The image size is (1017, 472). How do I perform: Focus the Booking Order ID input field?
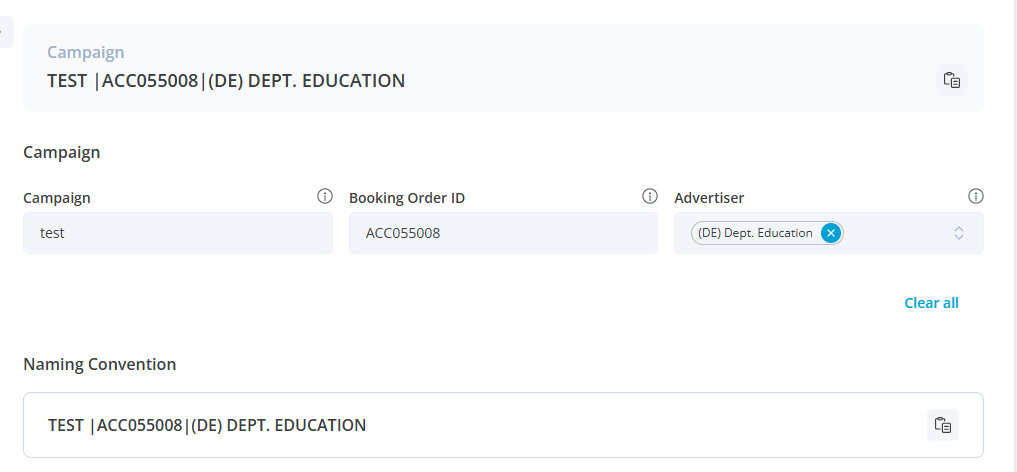[503, 233]
